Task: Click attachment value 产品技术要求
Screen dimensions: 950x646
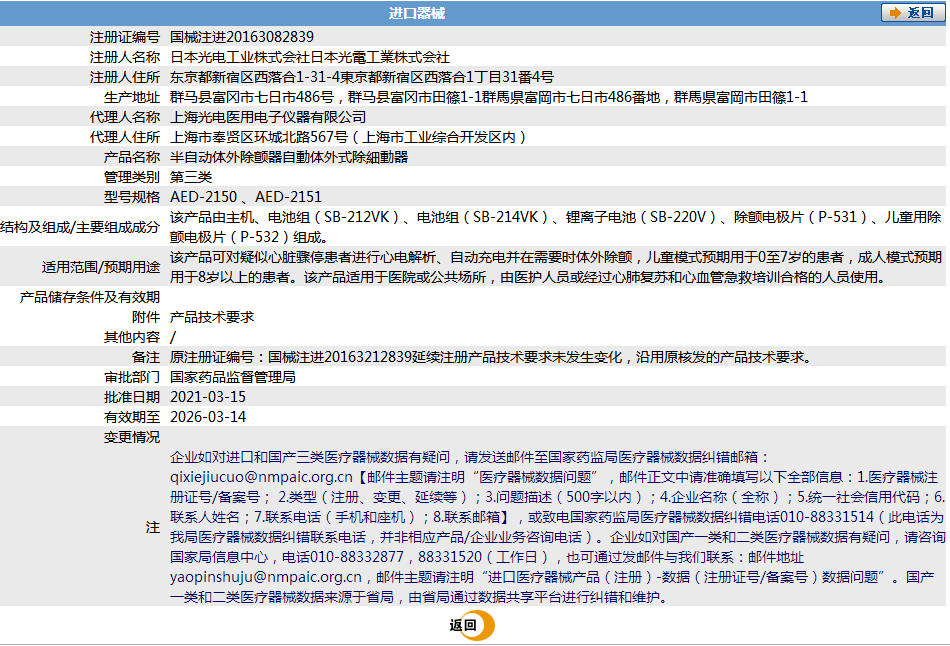Action: click(212, 317)
